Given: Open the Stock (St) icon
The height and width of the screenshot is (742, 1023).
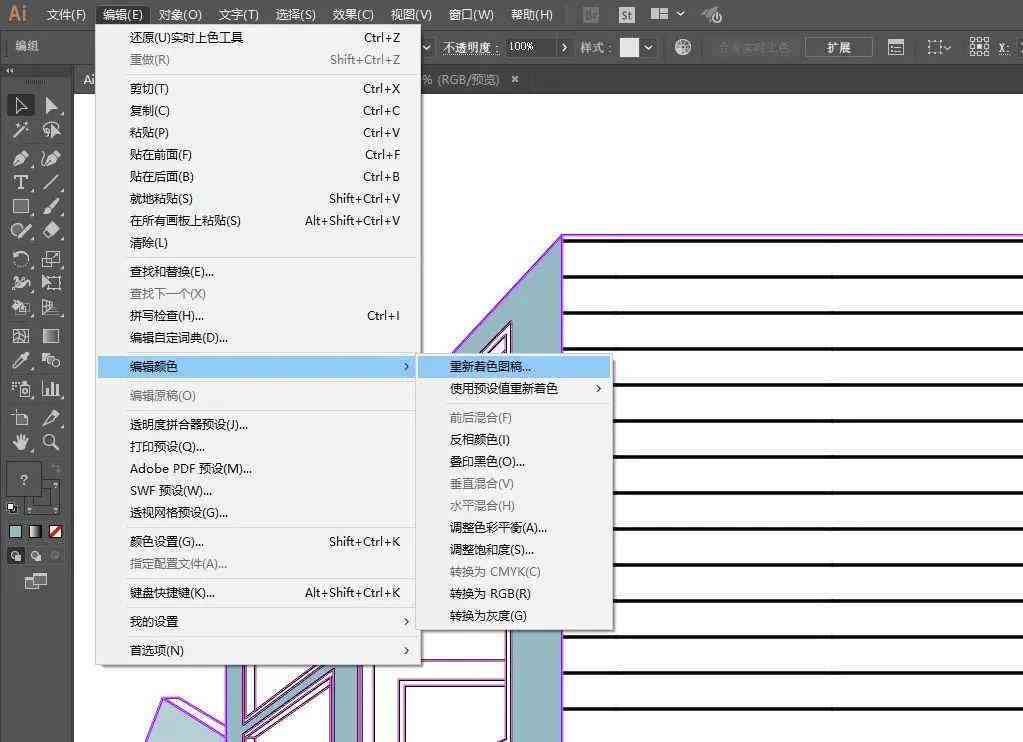Looking at the screenshot, I should (626, 14).
